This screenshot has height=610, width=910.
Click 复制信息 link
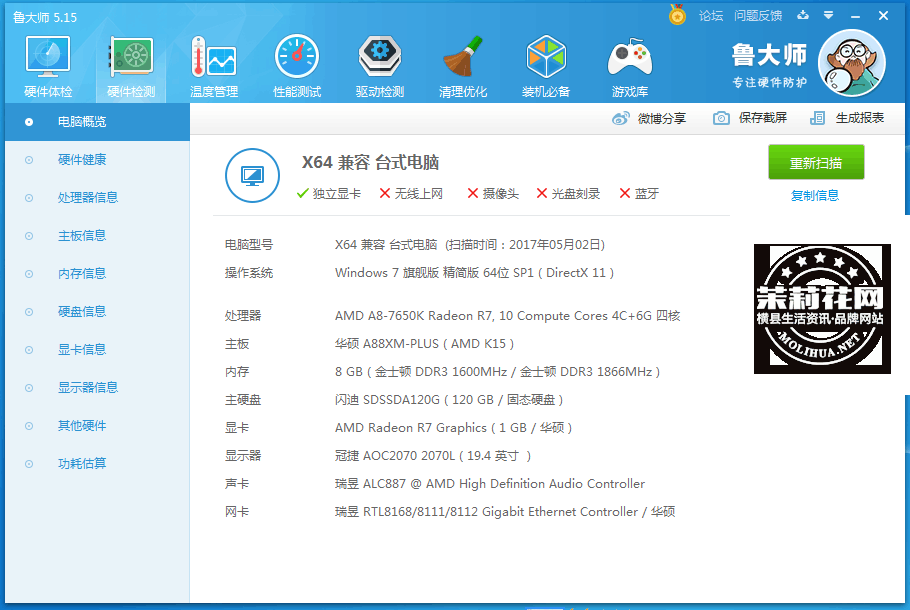click(x=815, y=196)
